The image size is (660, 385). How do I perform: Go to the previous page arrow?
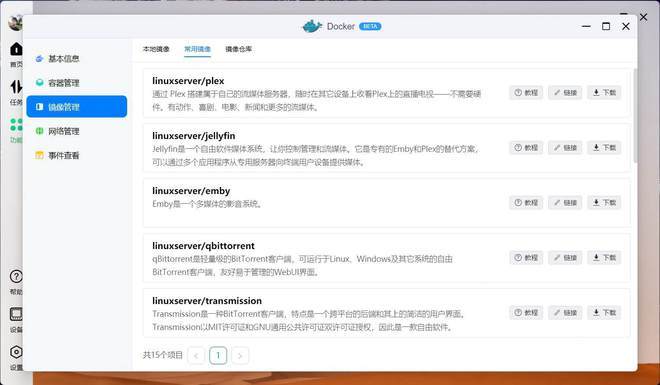pos(196,356)
